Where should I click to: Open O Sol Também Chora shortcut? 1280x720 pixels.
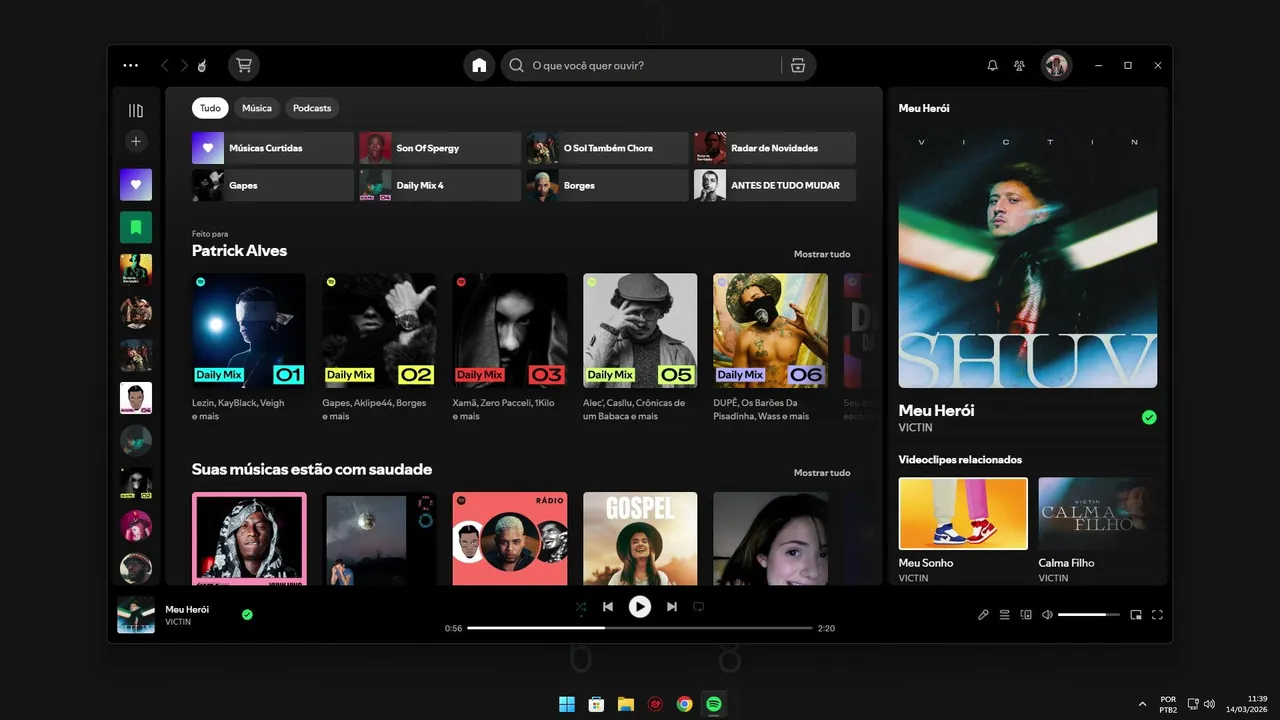(x=608, y=148)
